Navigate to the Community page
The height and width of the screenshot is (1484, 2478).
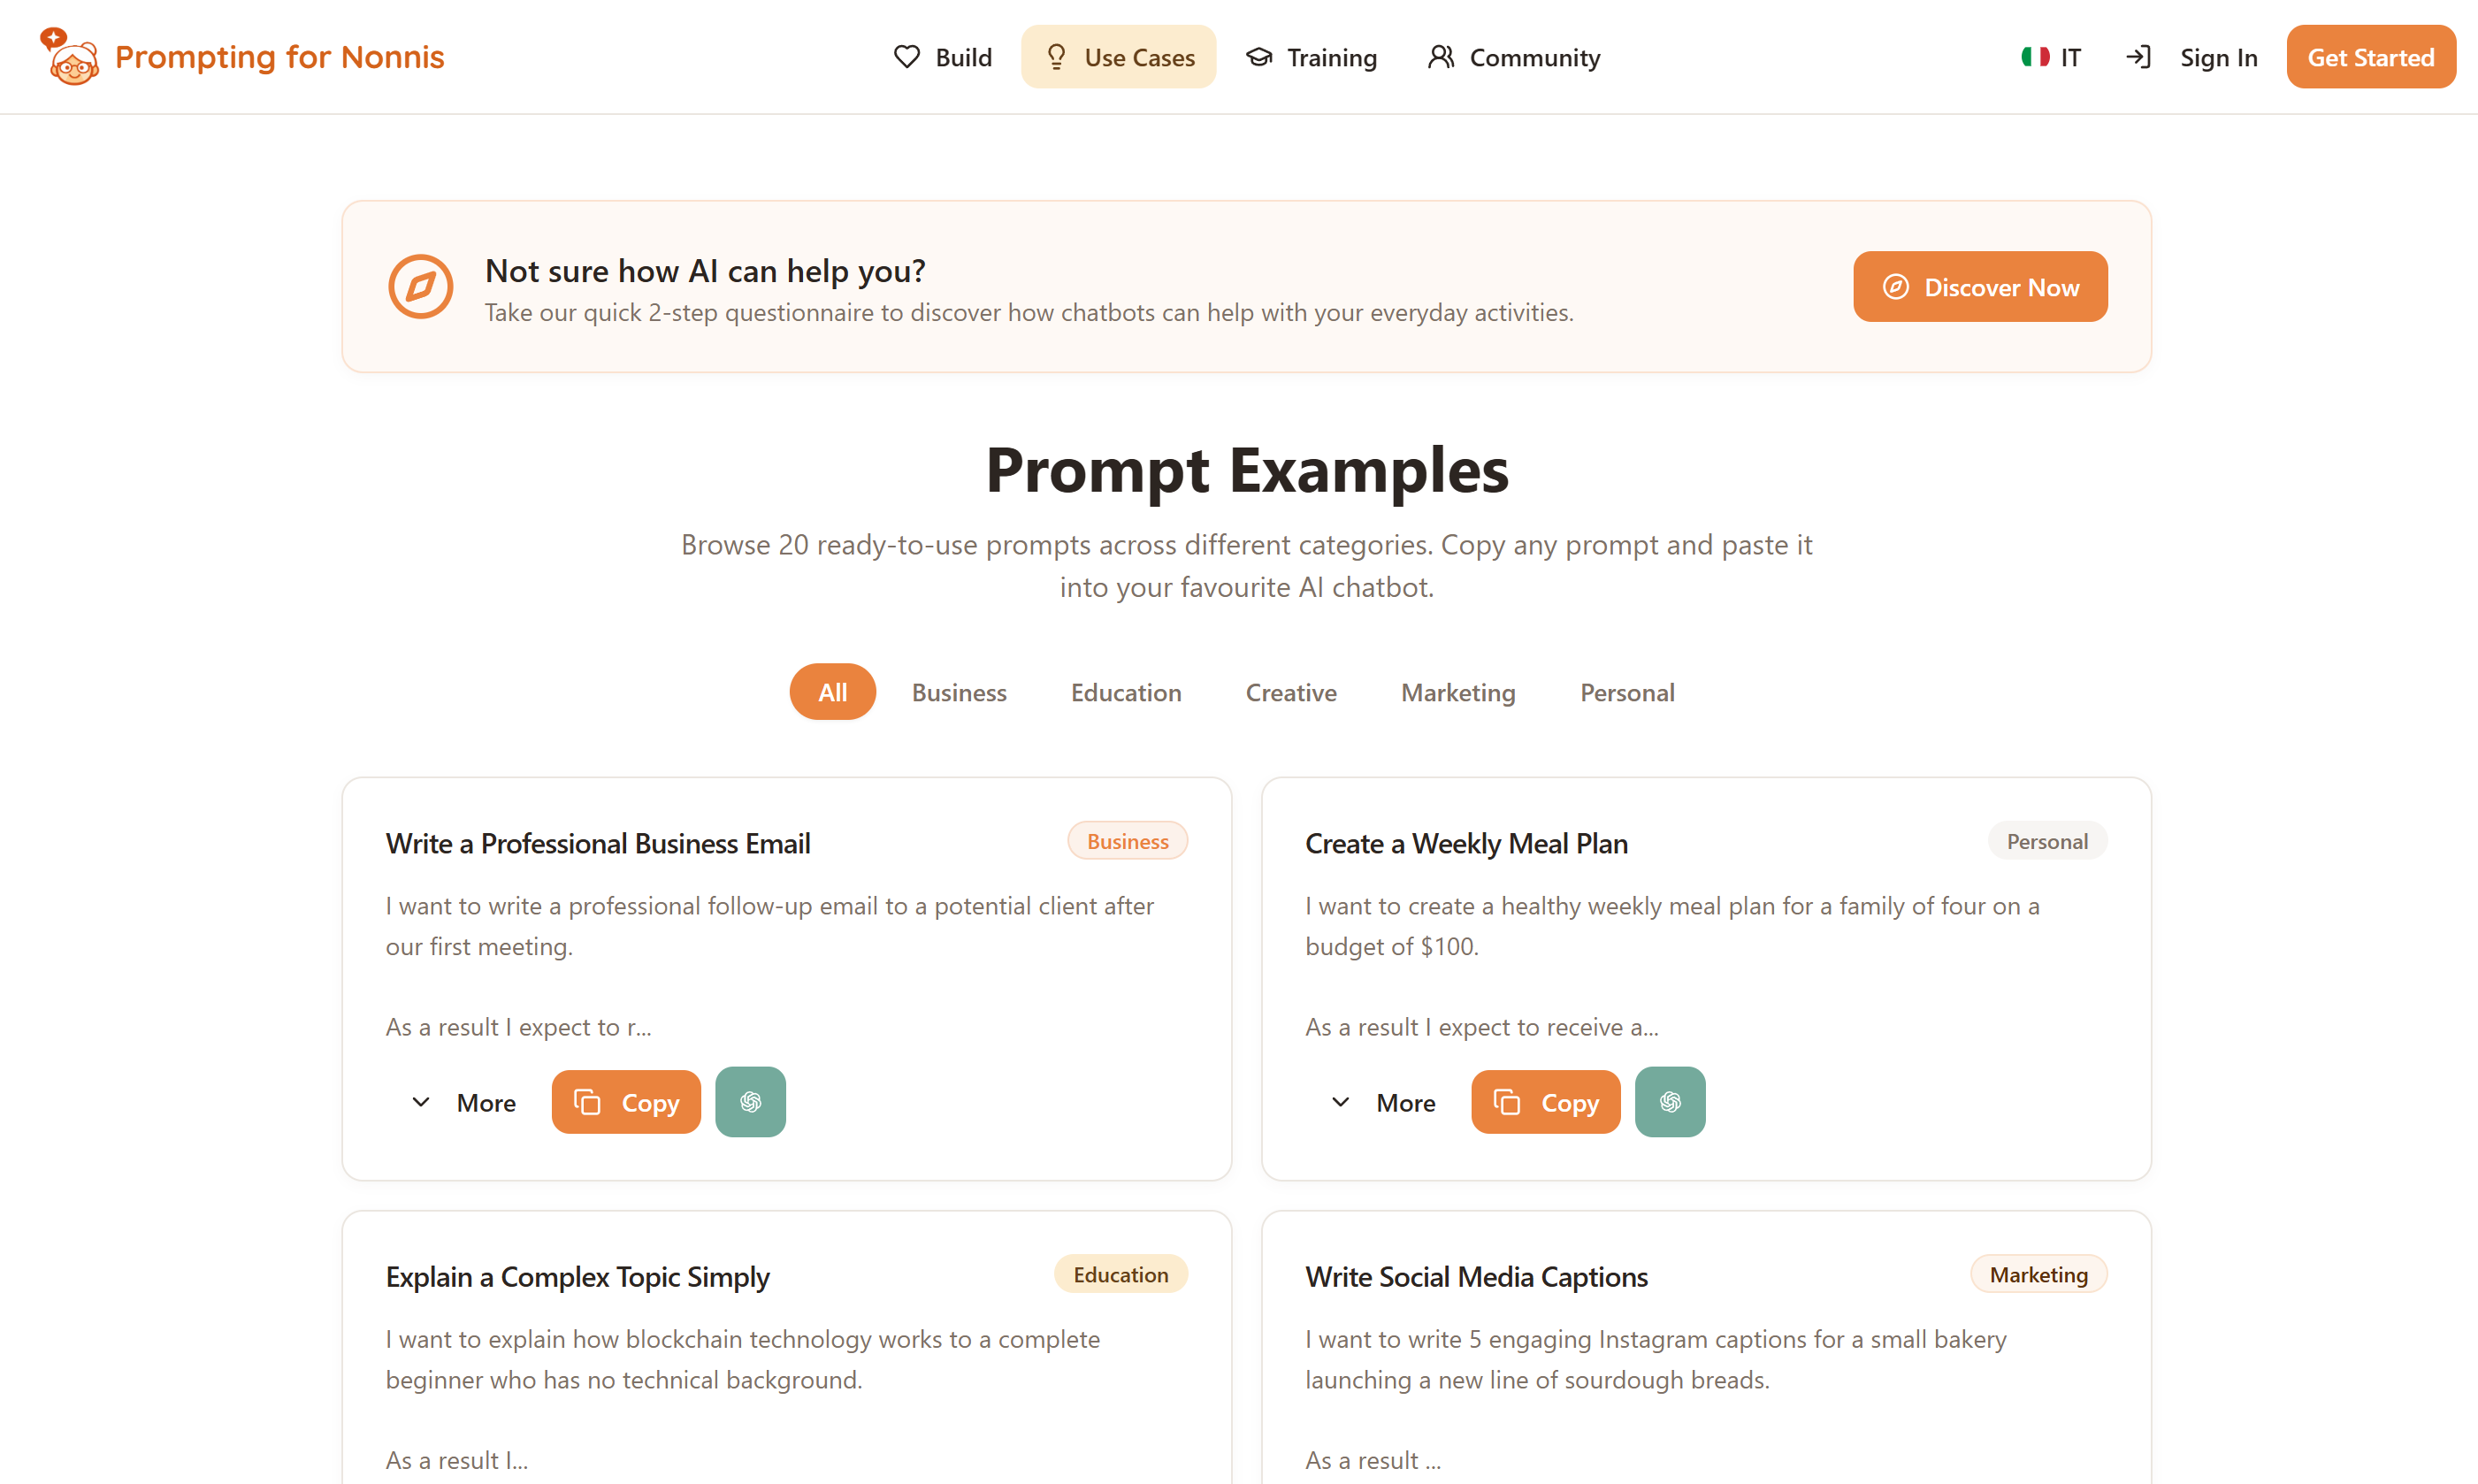coord(1513,57)
